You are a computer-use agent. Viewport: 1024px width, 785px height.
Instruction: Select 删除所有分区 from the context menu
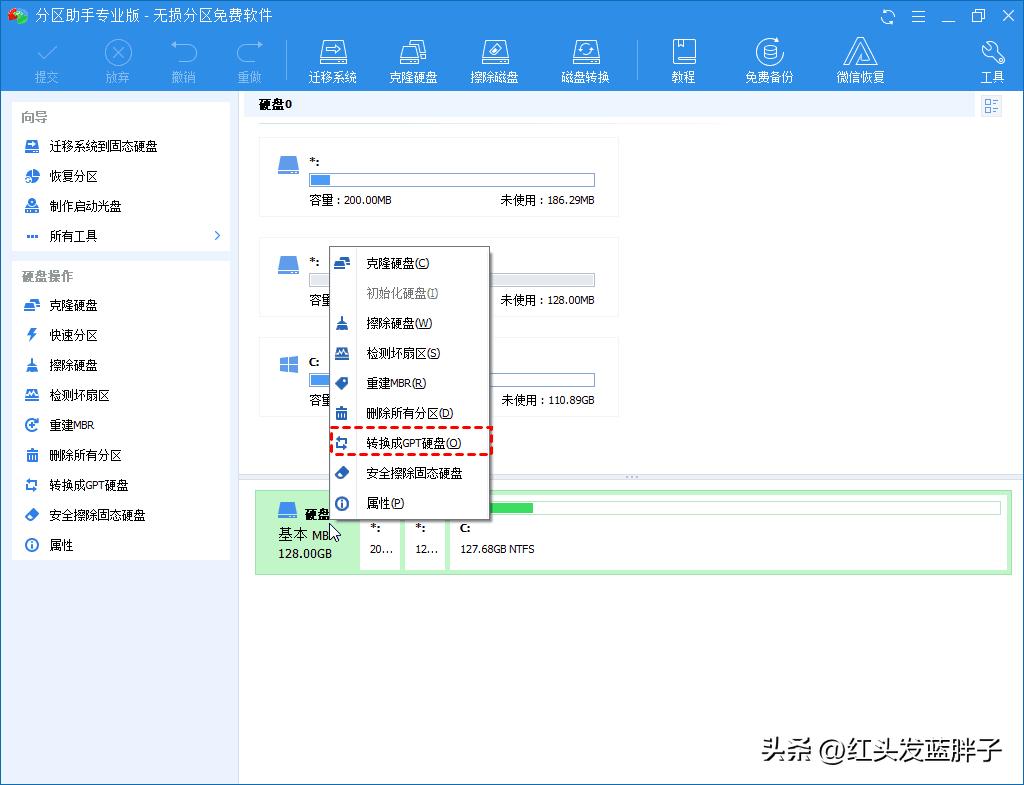(x=410, y=413)
